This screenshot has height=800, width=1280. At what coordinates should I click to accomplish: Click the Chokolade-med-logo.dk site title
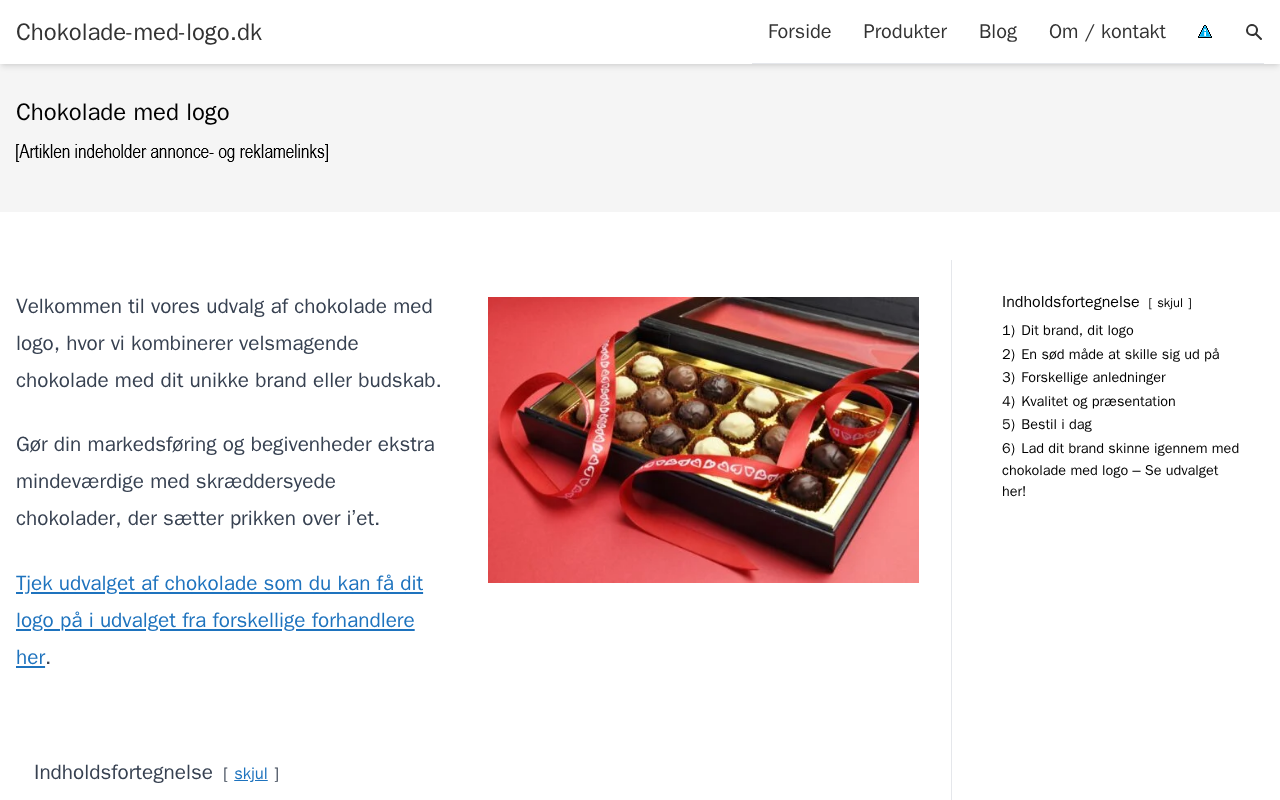(x=139, y=32)
